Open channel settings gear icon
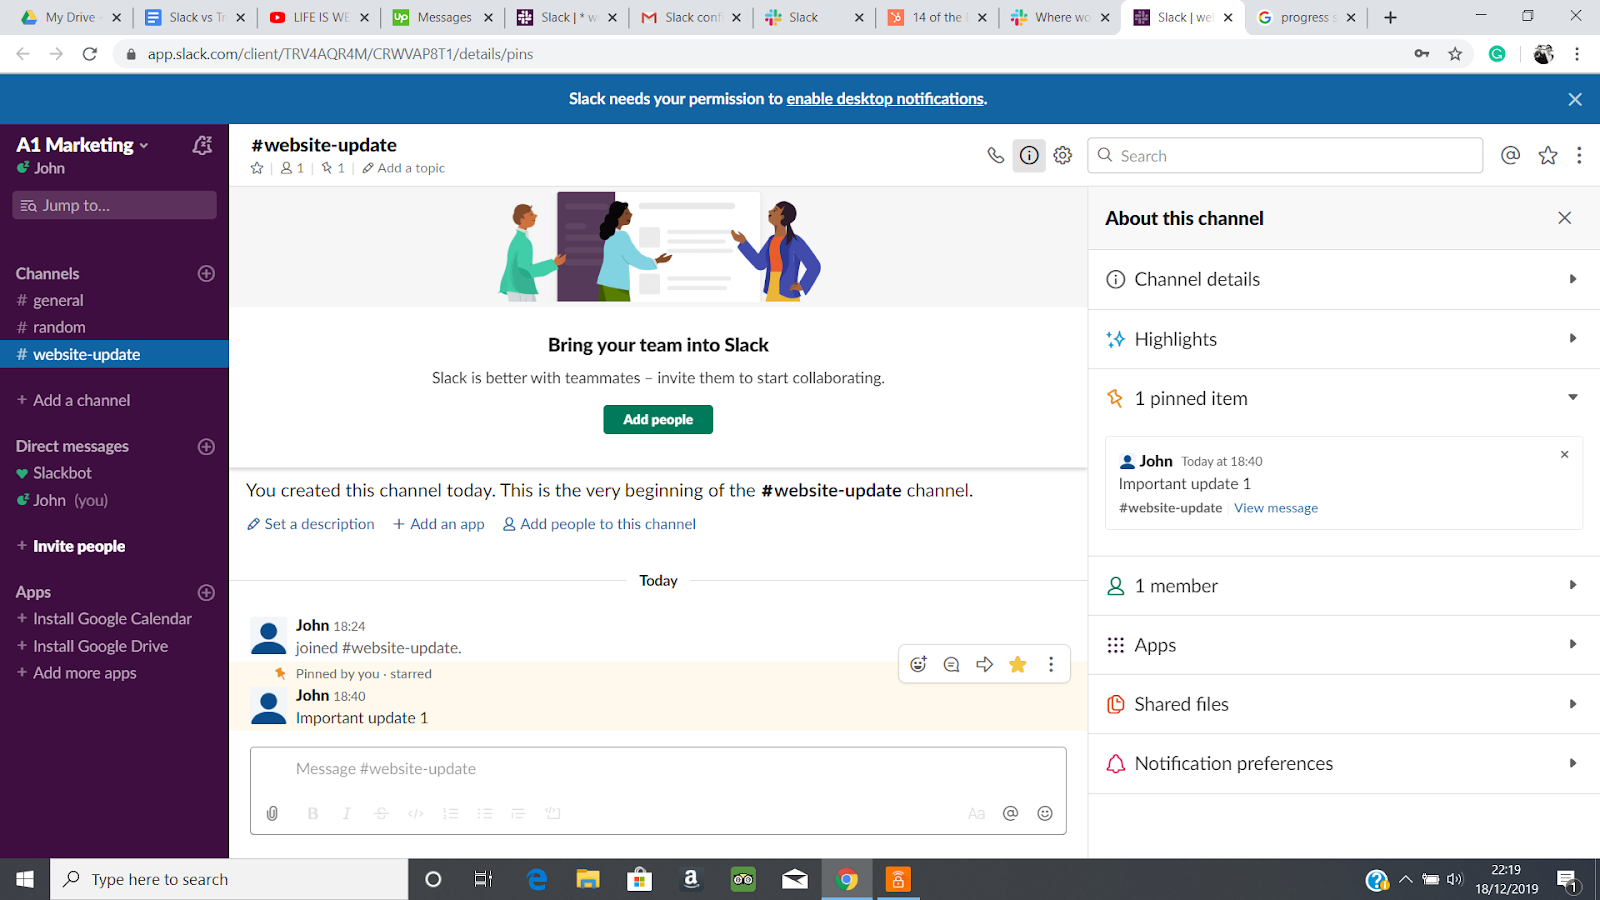 tap(1063, 155)
